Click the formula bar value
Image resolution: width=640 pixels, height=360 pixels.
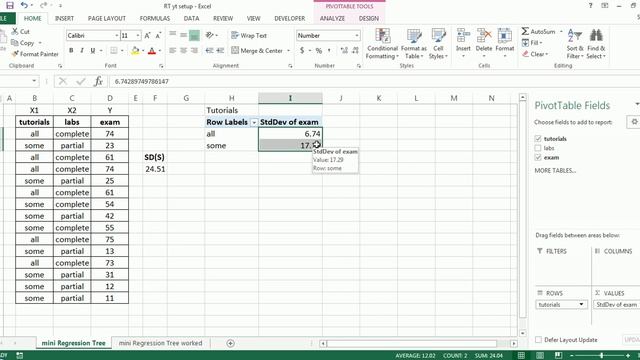pos(142,82)
